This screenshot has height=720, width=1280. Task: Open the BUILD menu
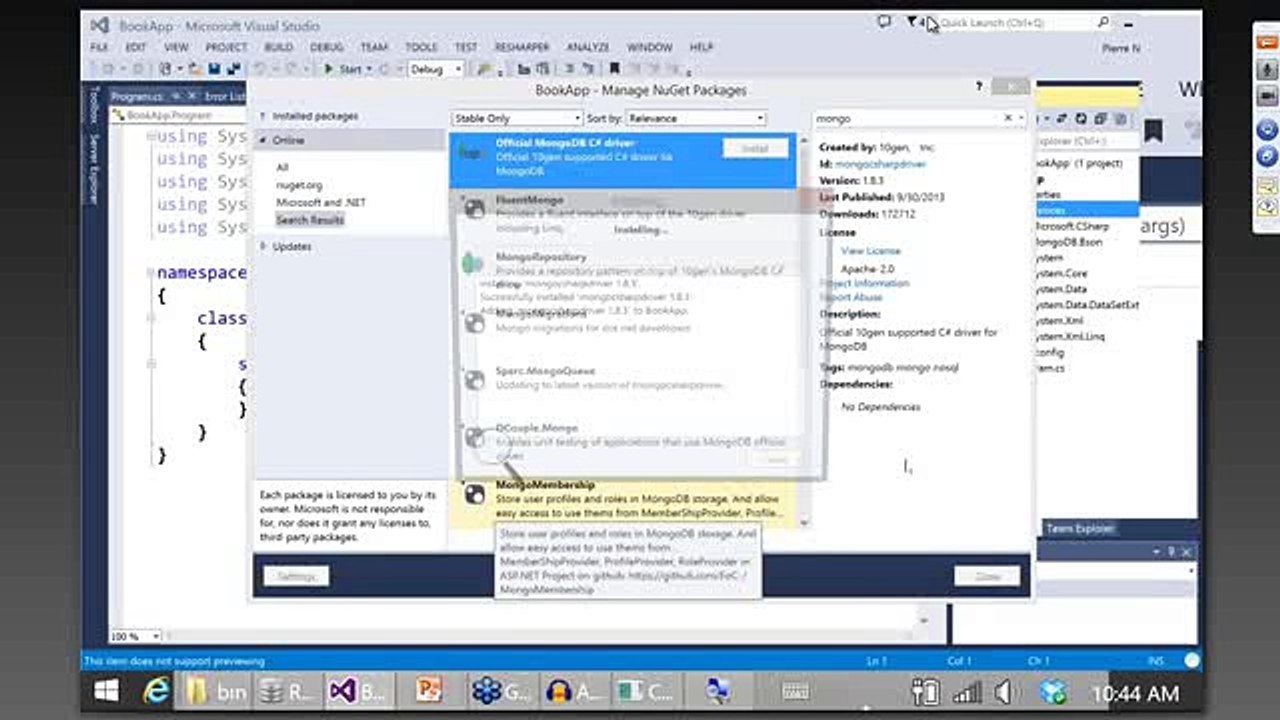pos(279,47)
